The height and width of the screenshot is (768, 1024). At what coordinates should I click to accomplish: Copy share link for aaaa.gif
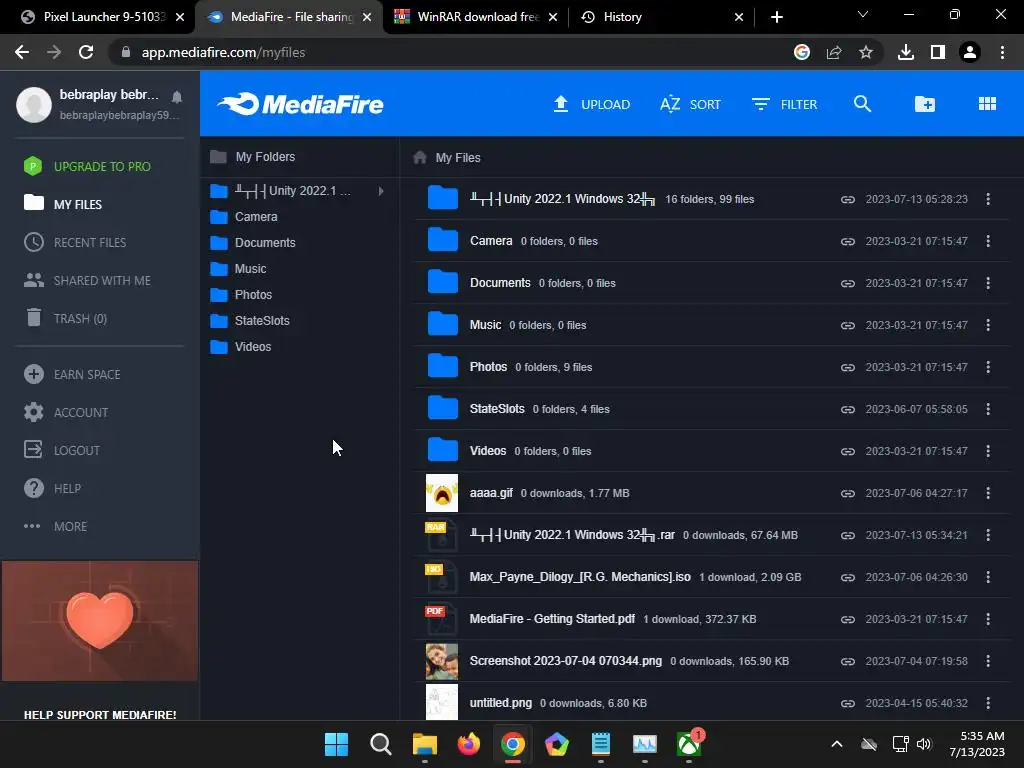coord(848,494)
